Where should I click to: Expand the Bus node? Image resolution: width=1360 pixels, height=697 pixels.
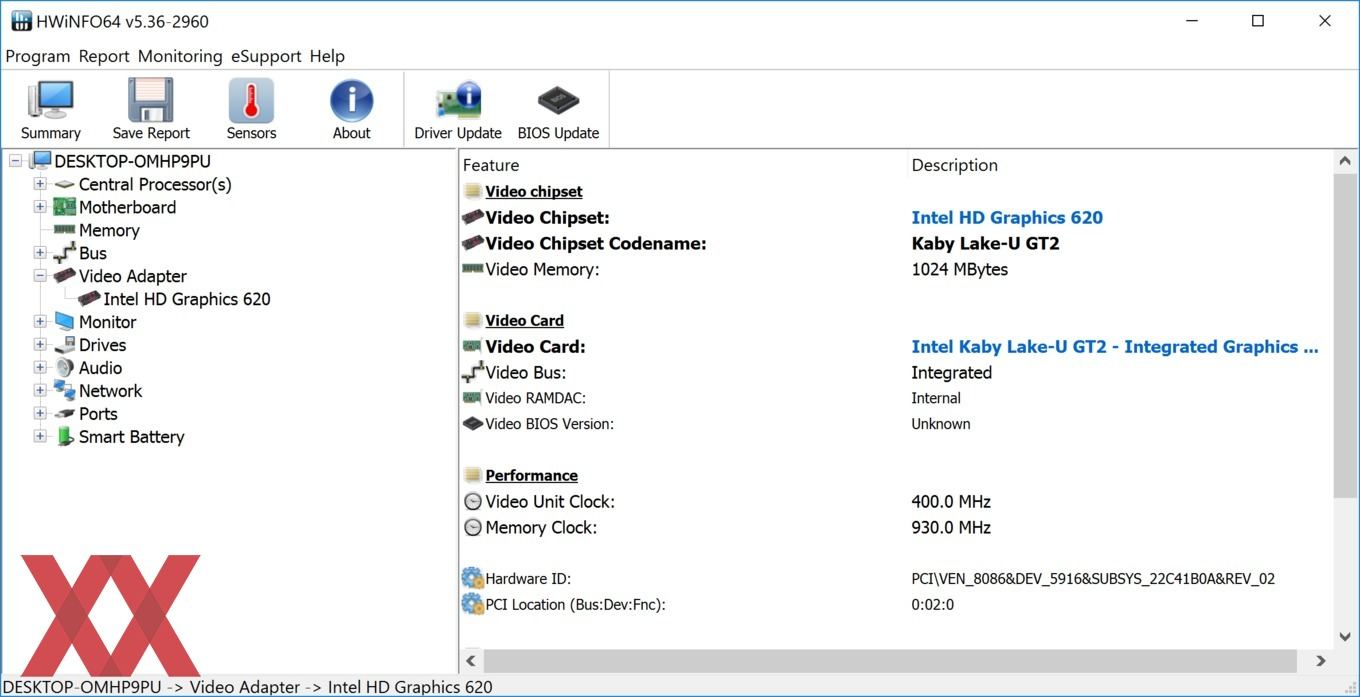40,253
